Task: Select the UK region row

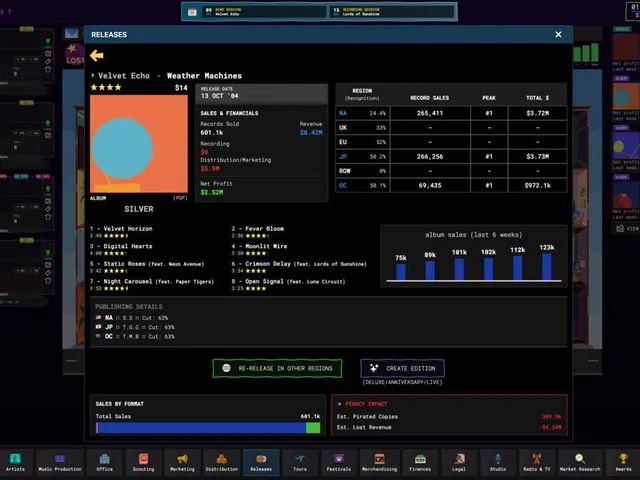Action: pyautogui.click(x=451, y=128)
